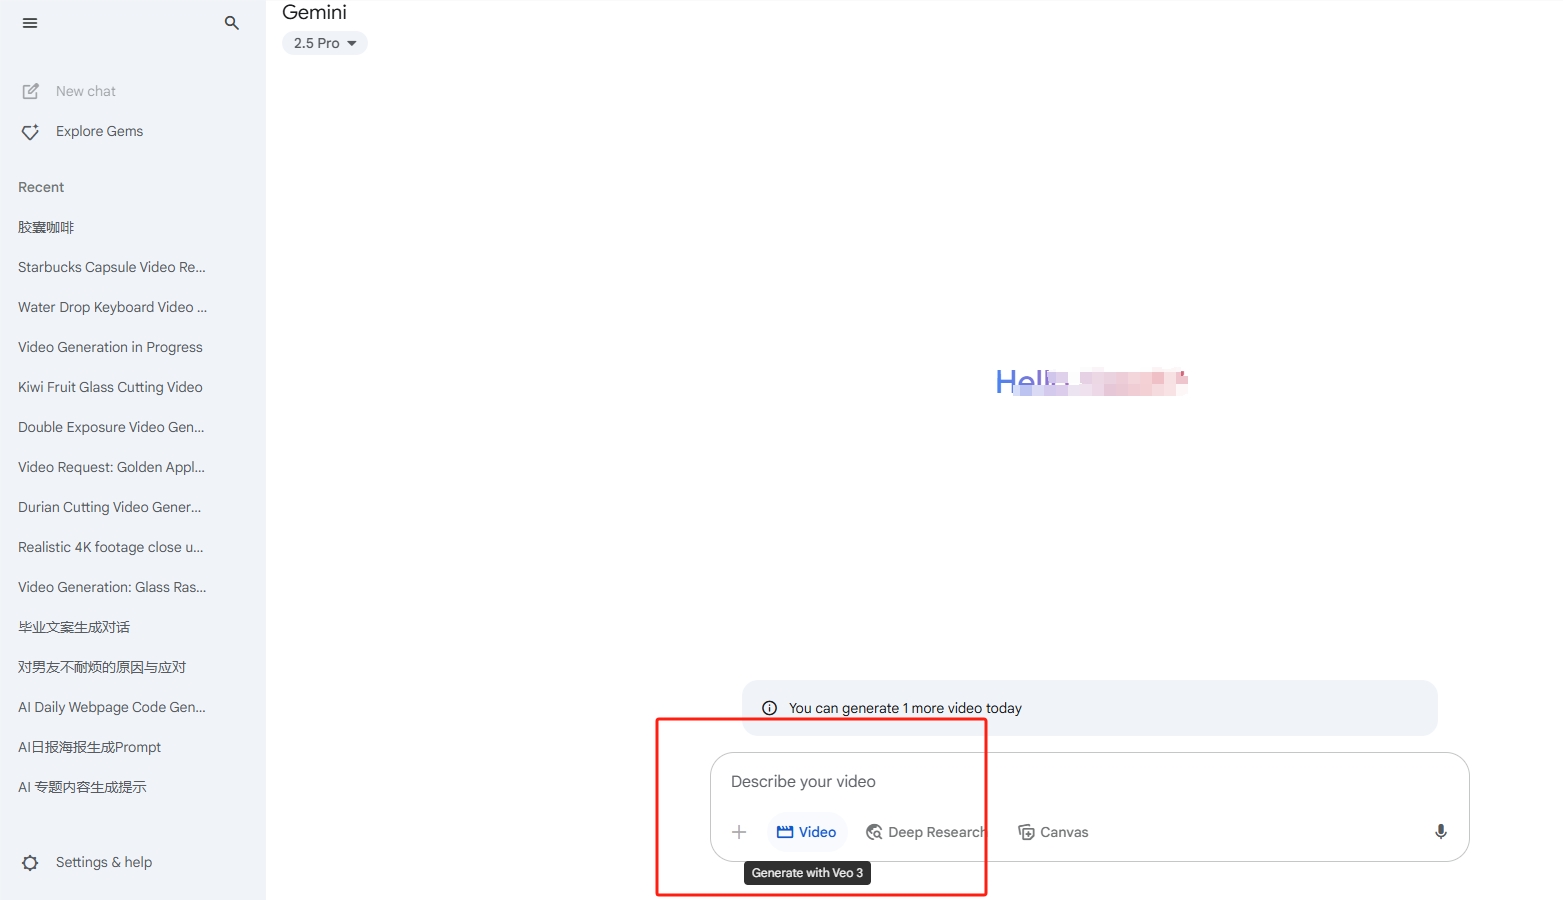The height and width of the screenshot is (900, 1563).
Task: Click the New chat pencil icon
Action: coord(31,91)
